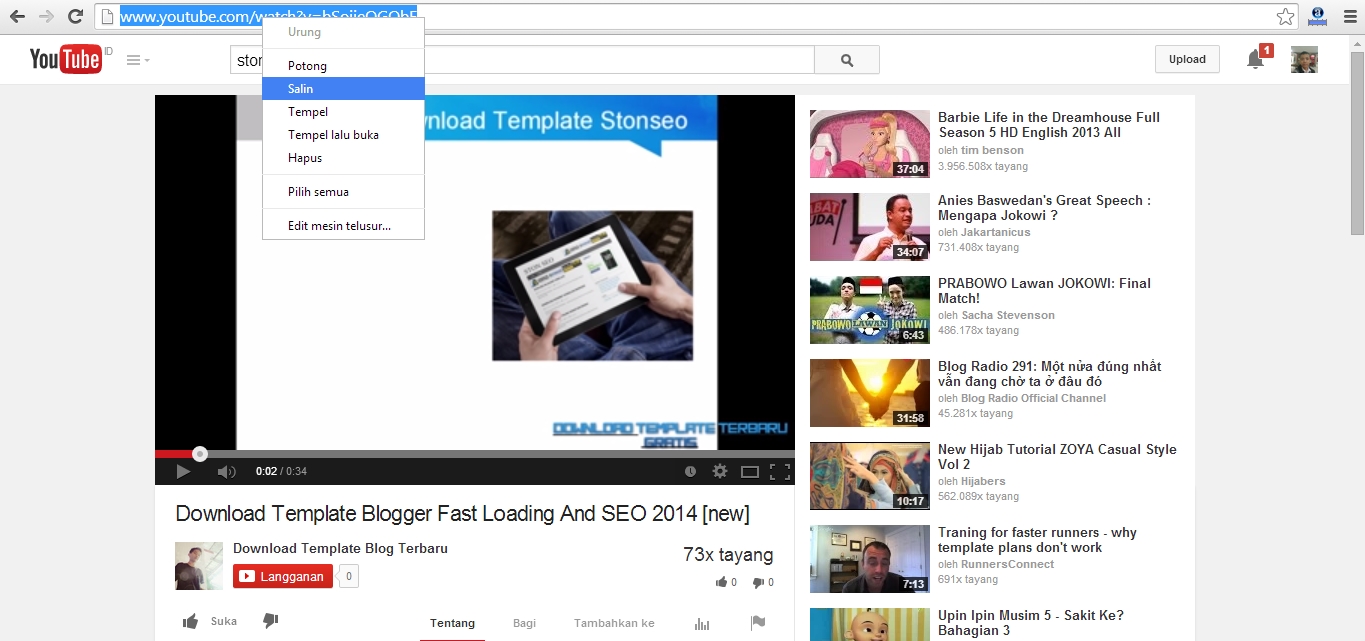Switch to the Tentang tab
This screenshot has height=641, width=1365.
pos(452,623)
